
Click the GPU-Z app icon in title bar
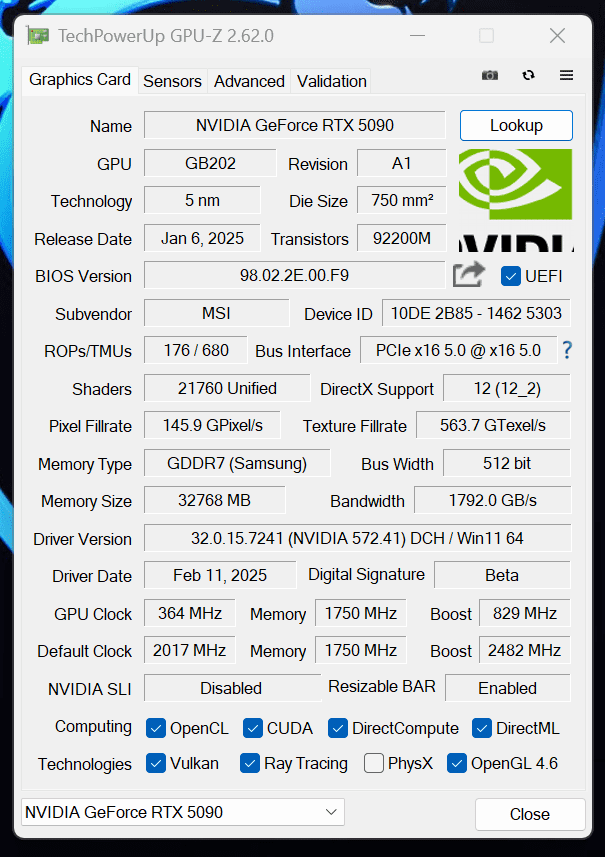pyautogui.click(x=38, y=36)
